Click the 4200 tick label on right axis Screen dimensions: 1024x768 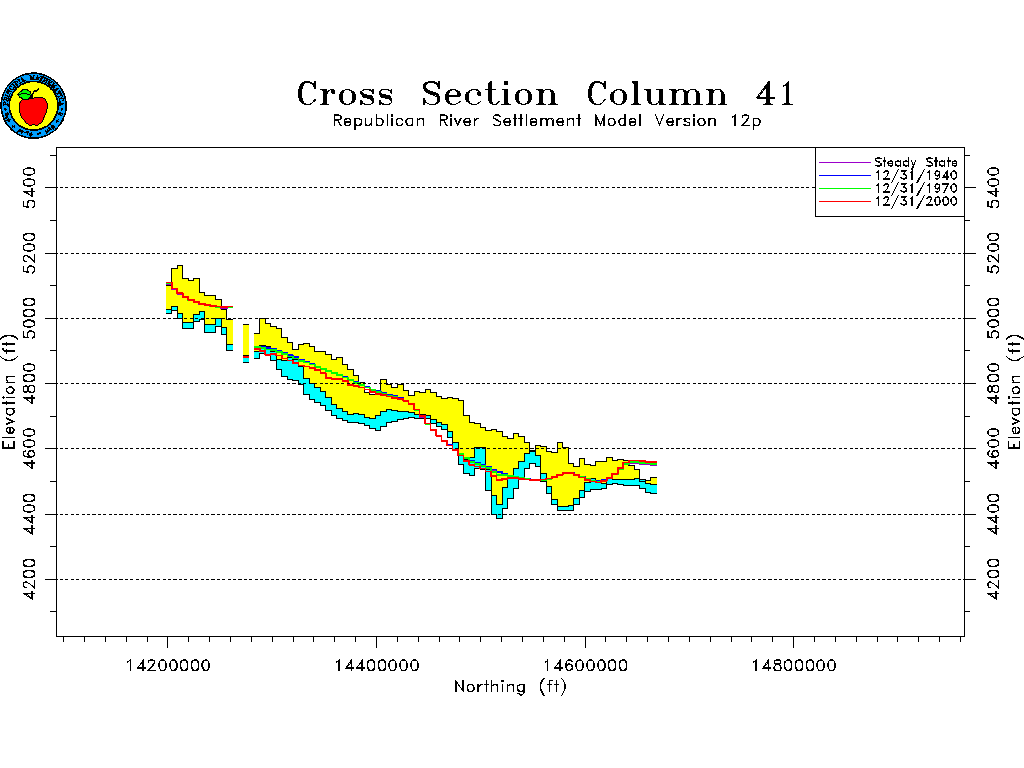point(991,579)
